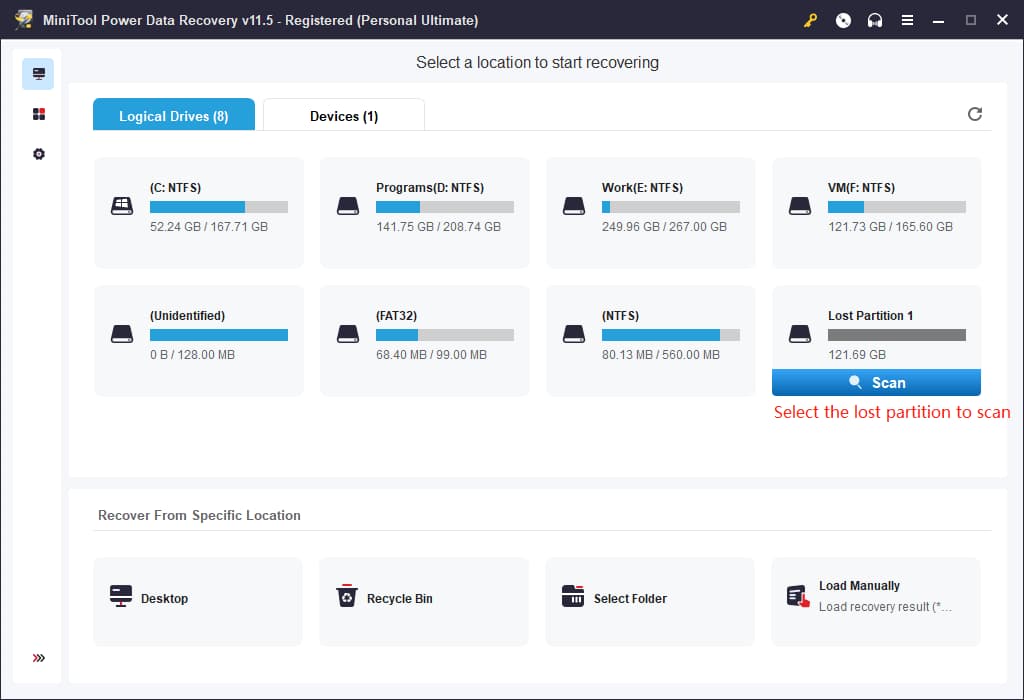Select the Work(E: NTFS) drive
Viewport: 1024px width, 700px height.
tap(651, 212)
